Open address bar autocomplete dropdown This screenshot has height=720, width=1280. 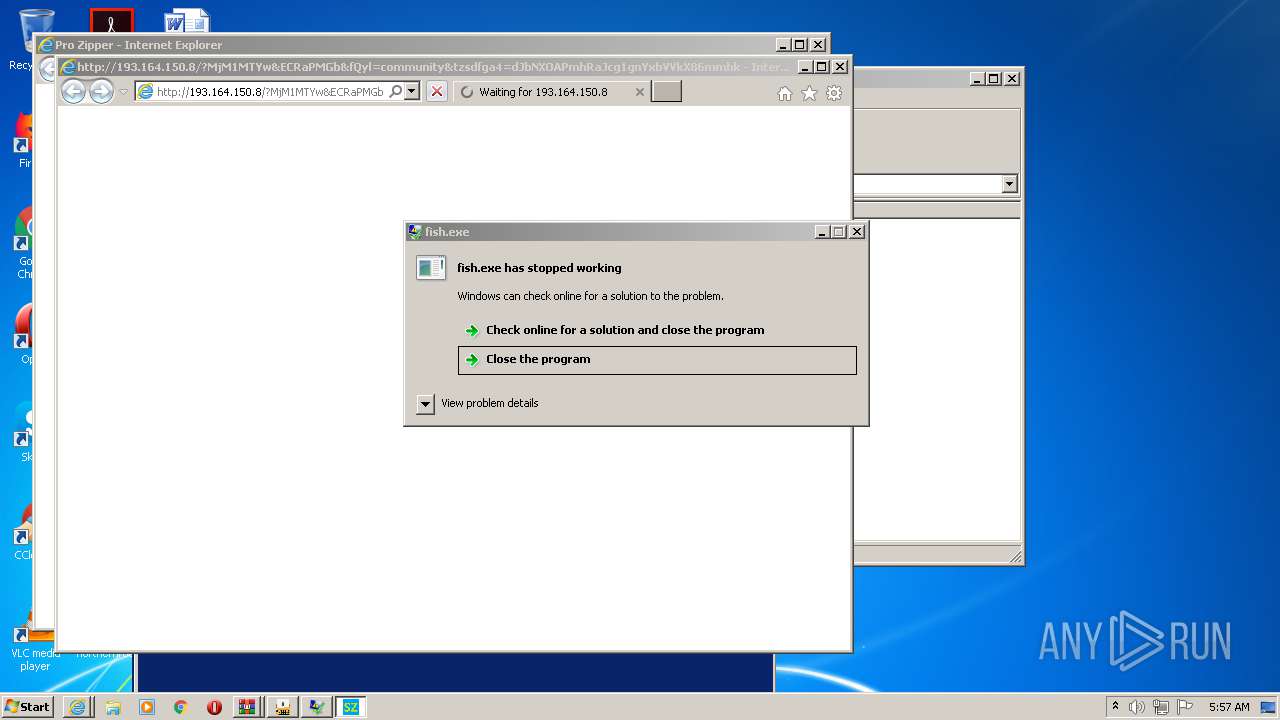point(411,92)
